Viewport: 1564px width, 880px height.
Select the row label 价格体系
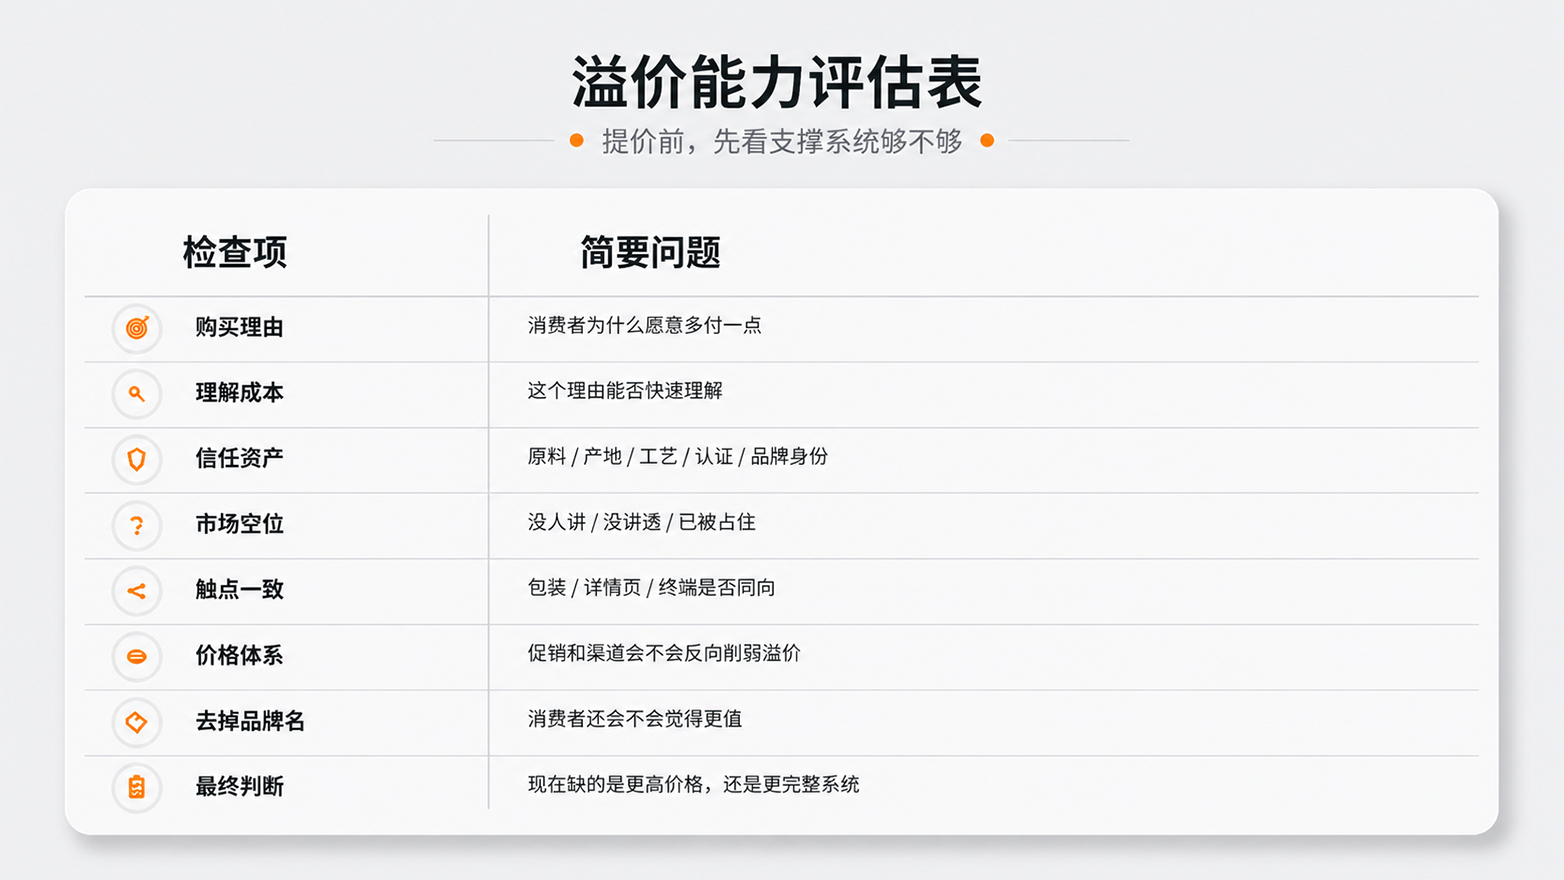pyautogui.click(x=239, y=655)
